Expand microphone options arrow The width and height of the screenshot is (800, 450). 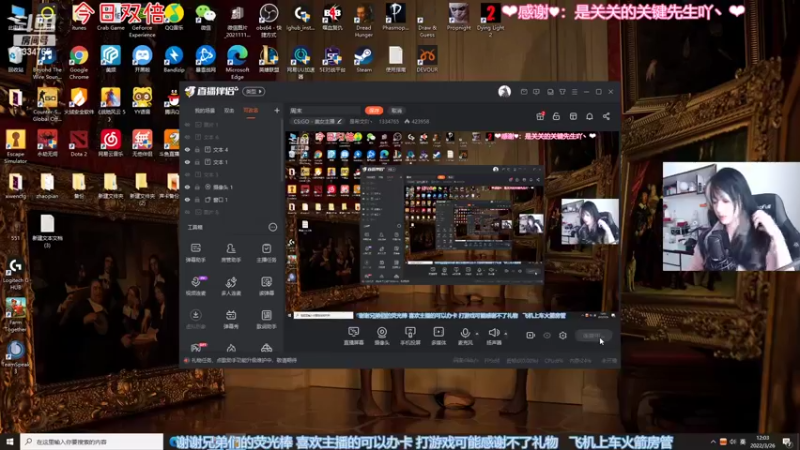pos(477,334)
